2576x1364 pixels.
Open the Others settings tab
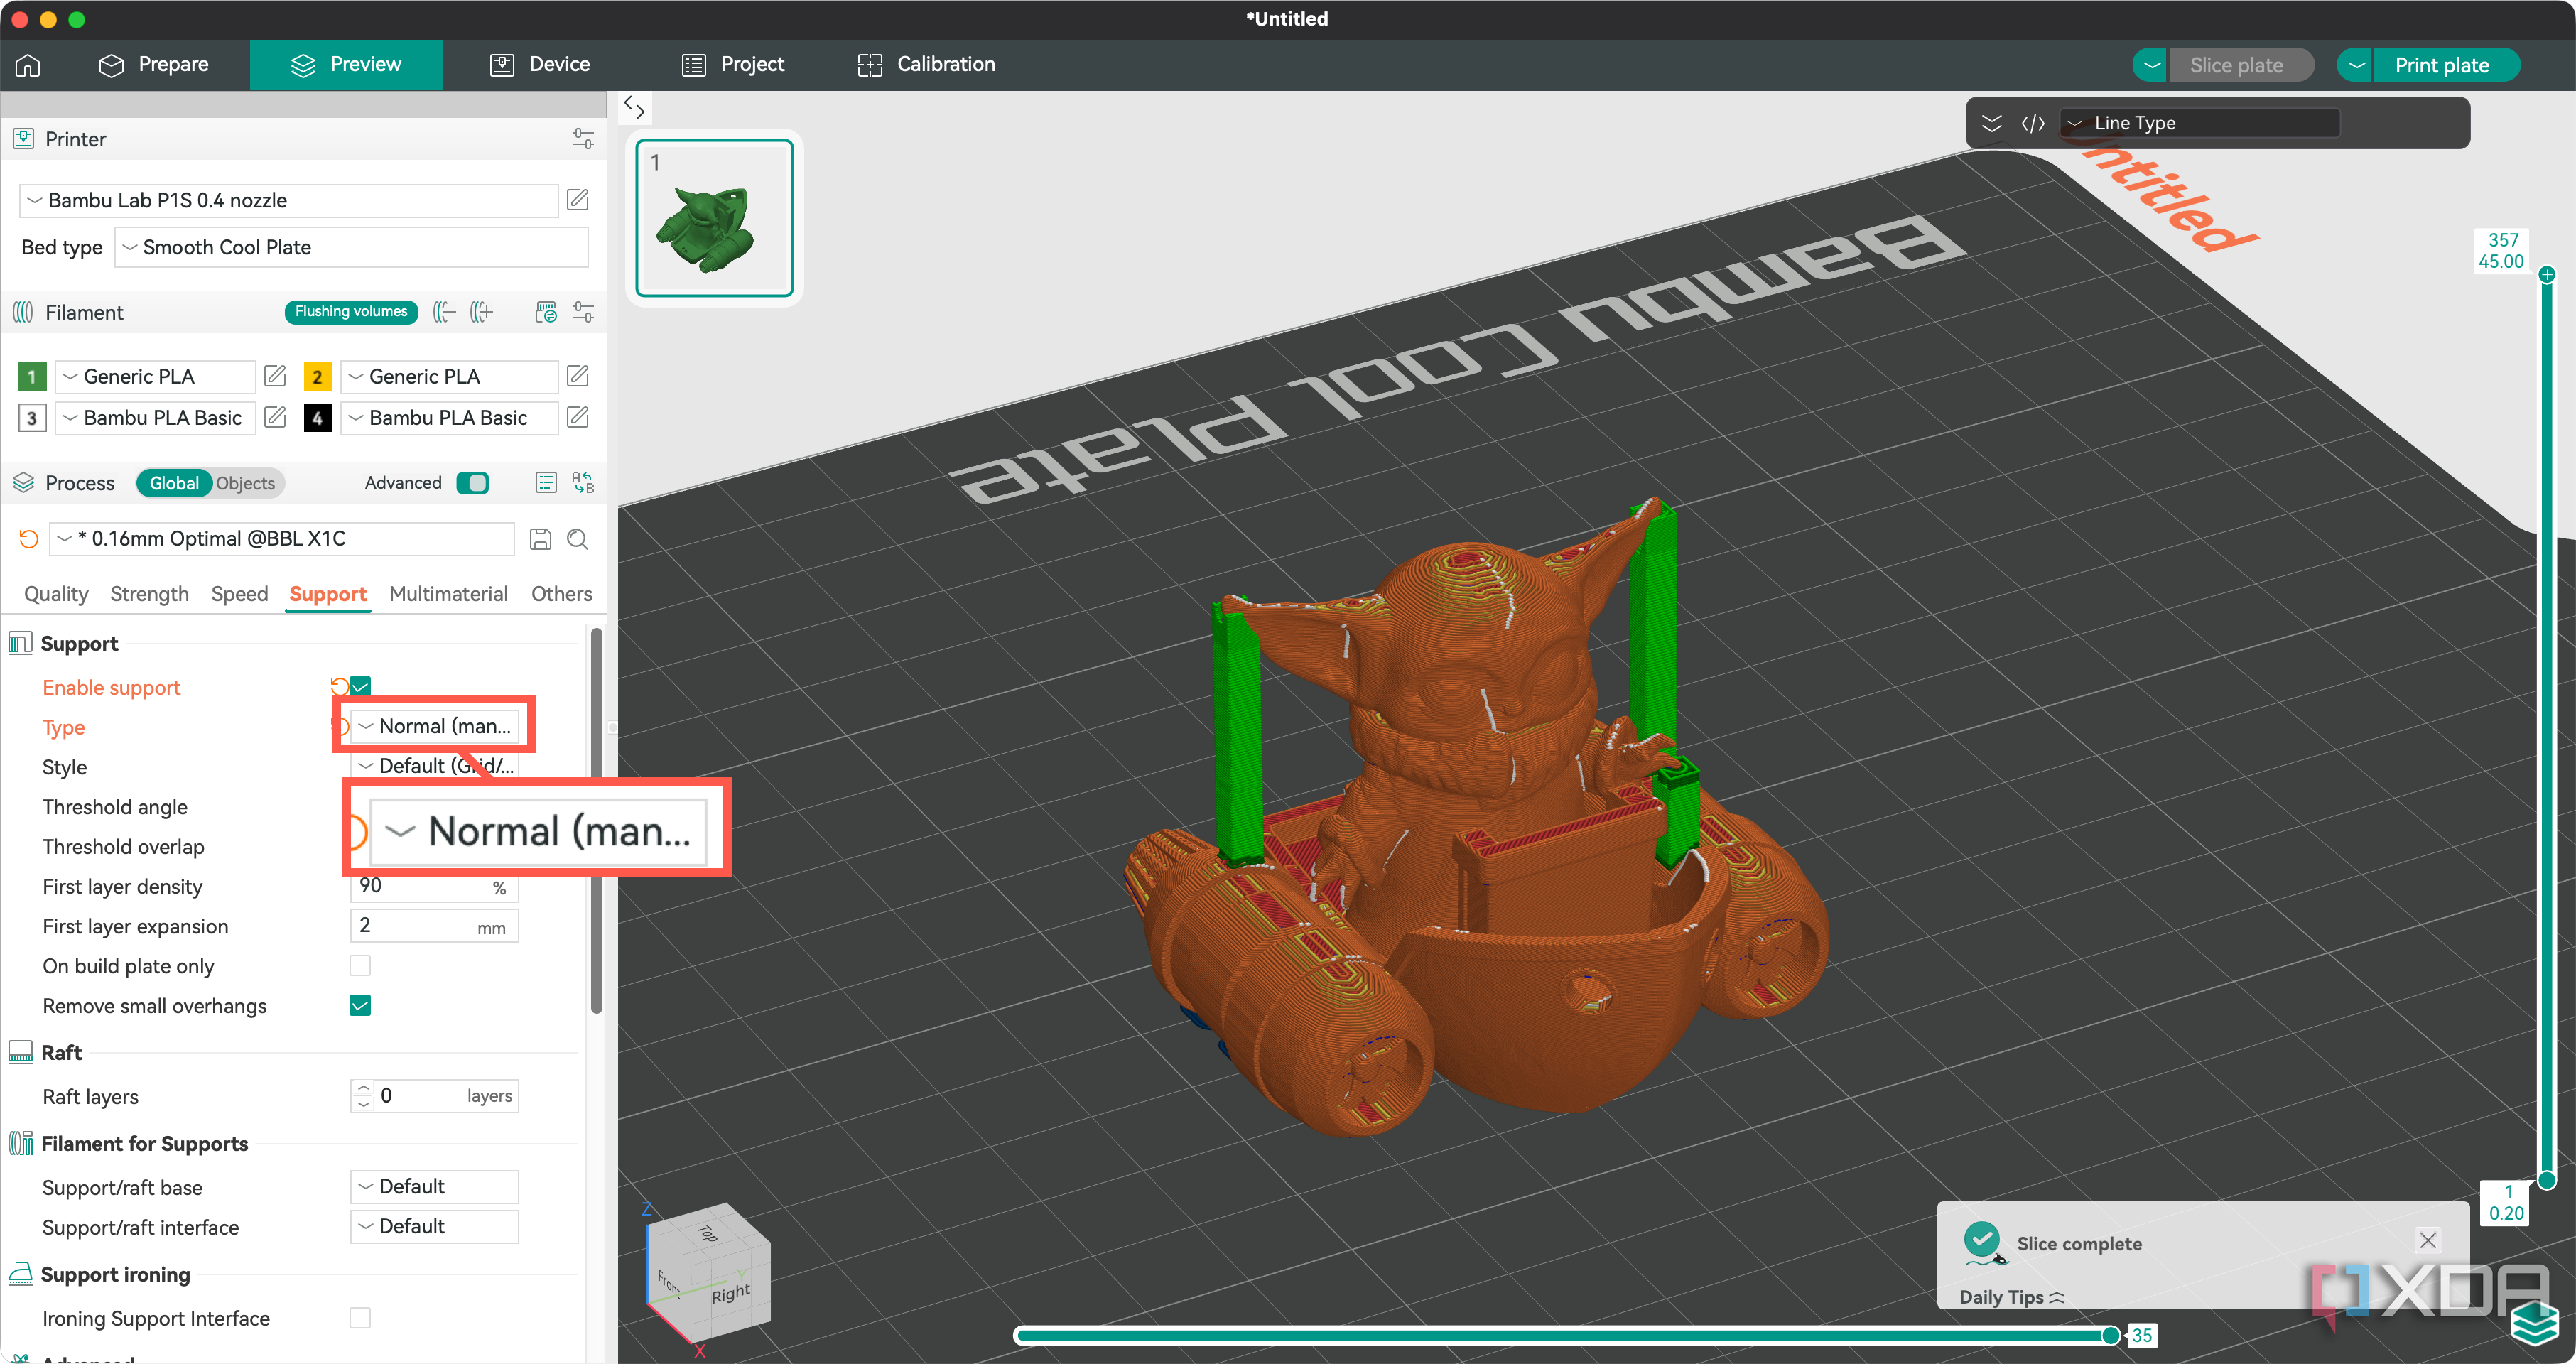[x=561, y=594]
